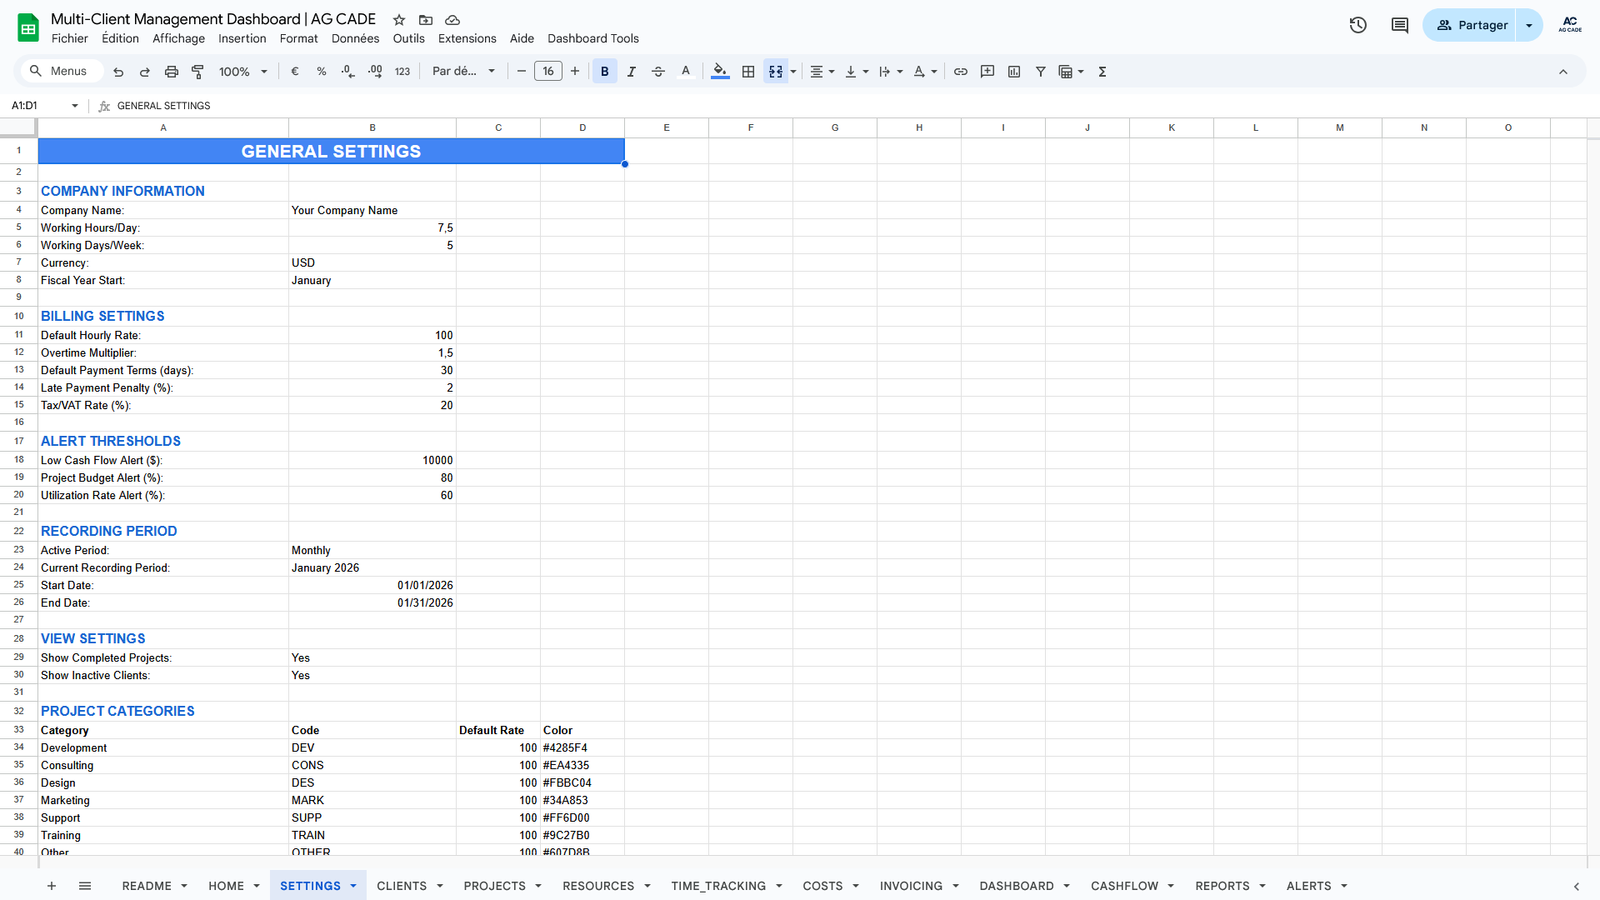Viewport: 1600px width, 900px height.
Task: Toggle italic formatting
Action: pos(631,72)
